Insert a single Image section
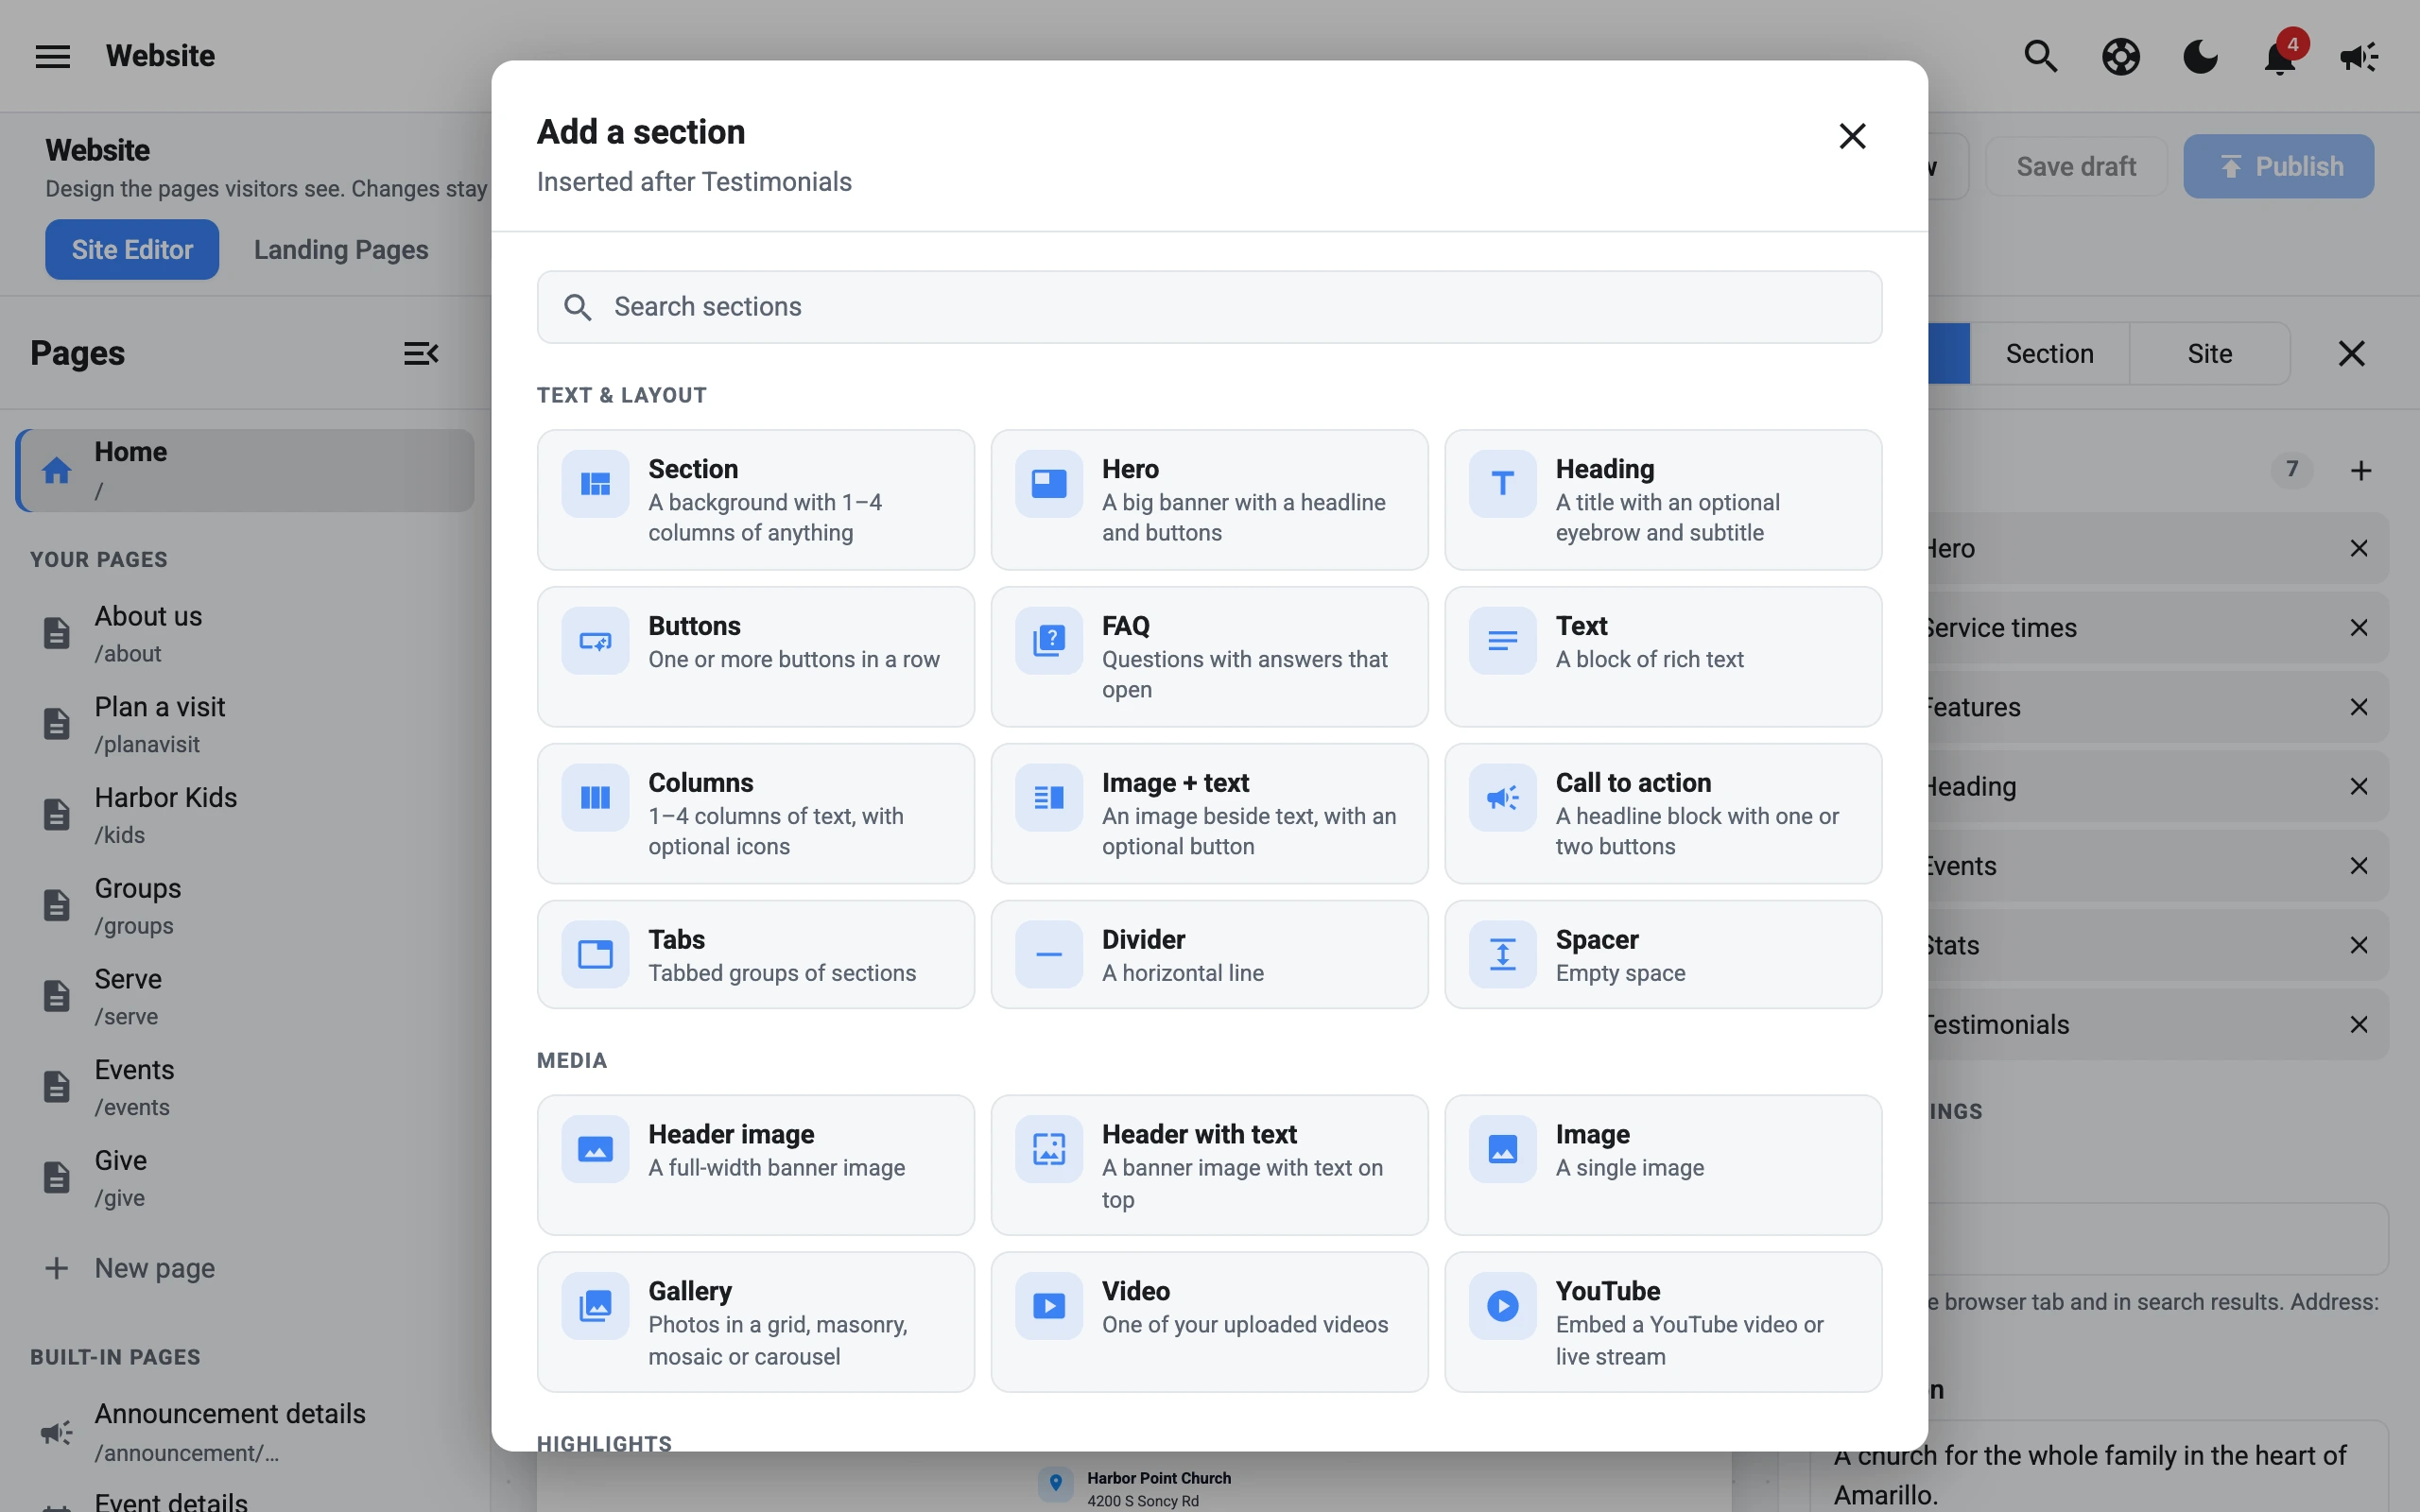This screenshot has height=1512, width=2420. pos(1663,1165)
